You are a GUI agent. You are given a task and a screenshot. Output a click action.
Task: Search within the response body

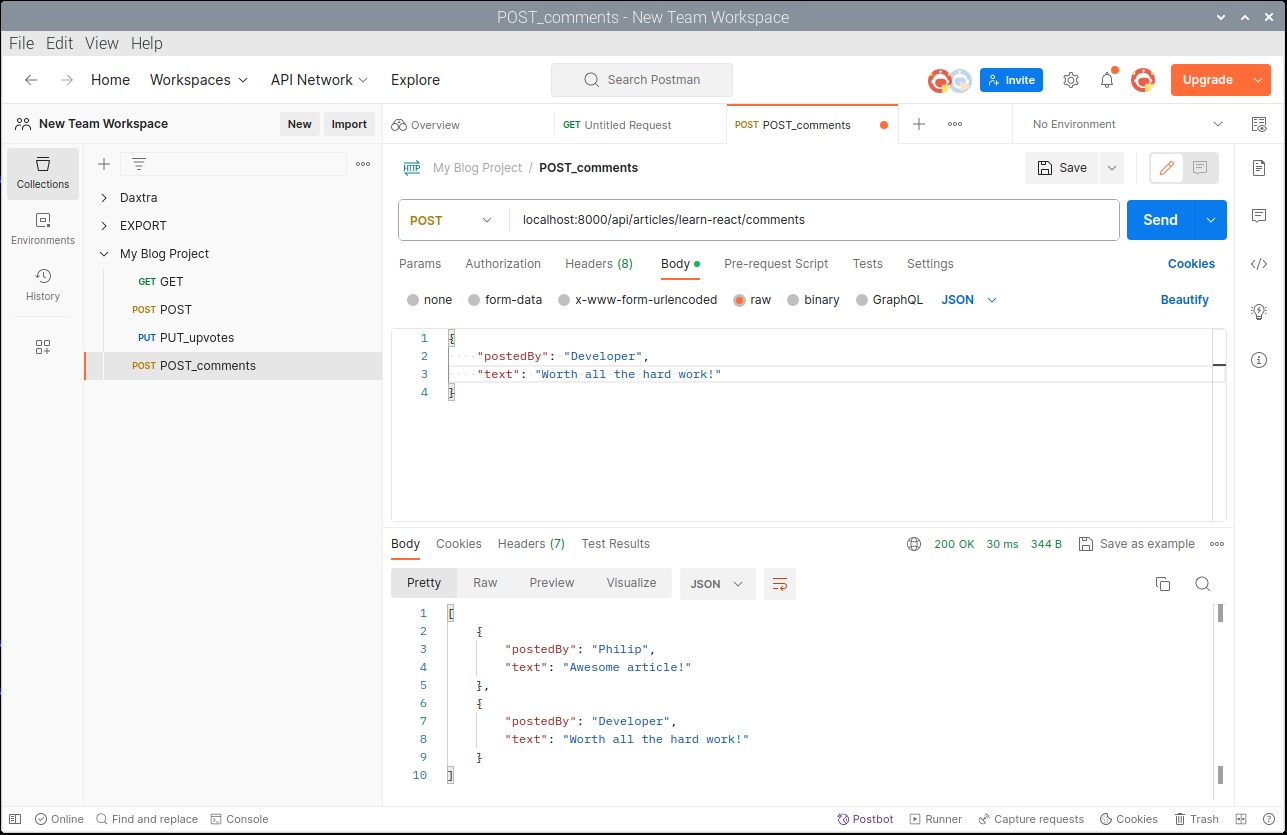click(1203, 584)
